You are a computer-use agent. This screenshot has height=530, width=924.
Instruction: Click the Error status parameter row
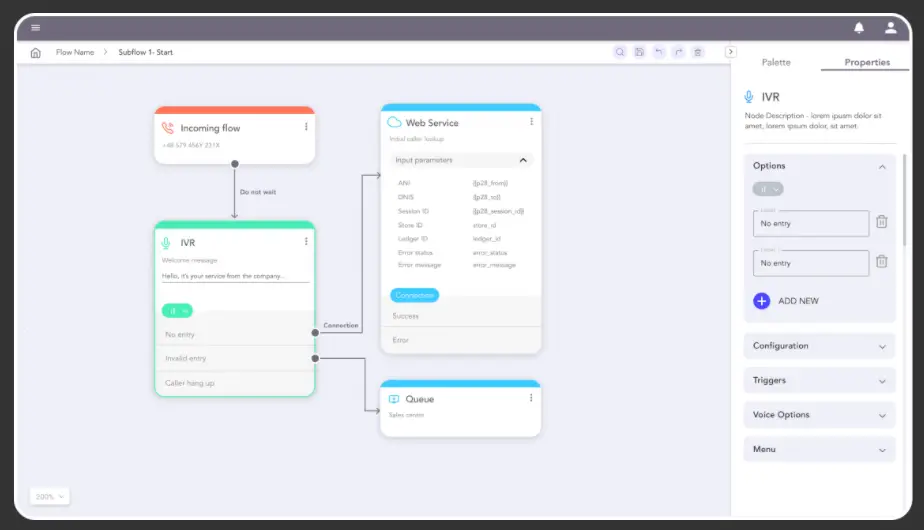461,252
